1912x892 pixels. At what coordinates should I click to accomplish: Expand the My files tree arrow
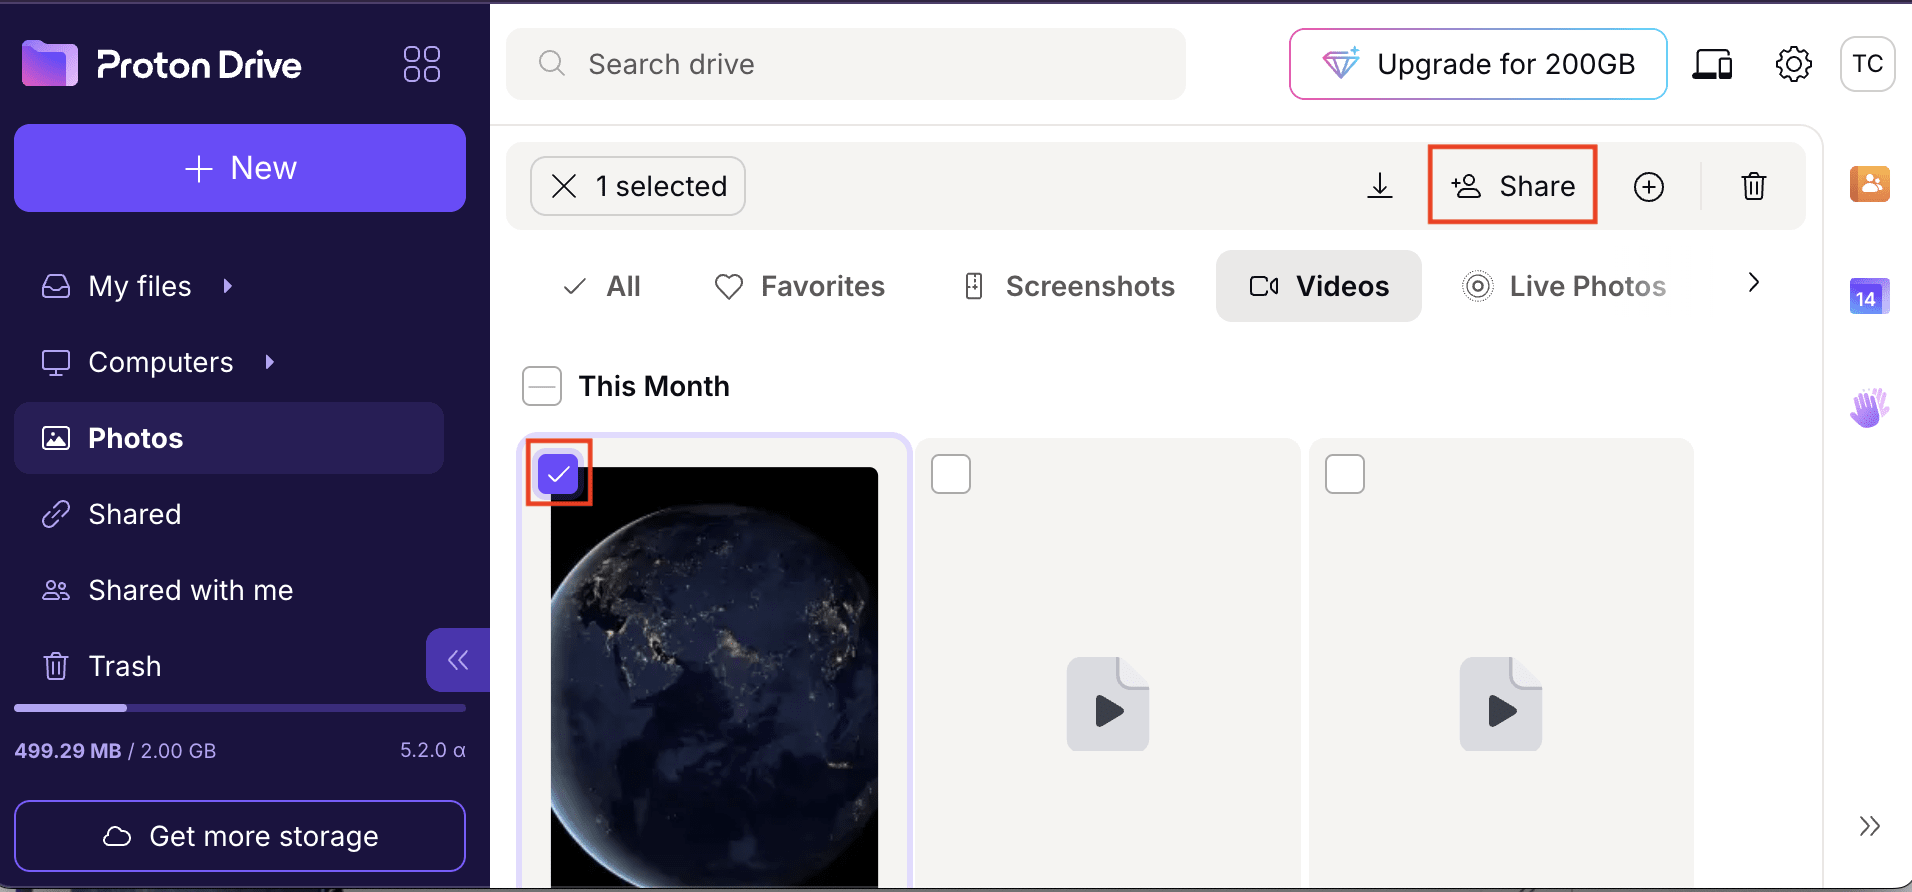pyautogui.click(x=228, y=286)
